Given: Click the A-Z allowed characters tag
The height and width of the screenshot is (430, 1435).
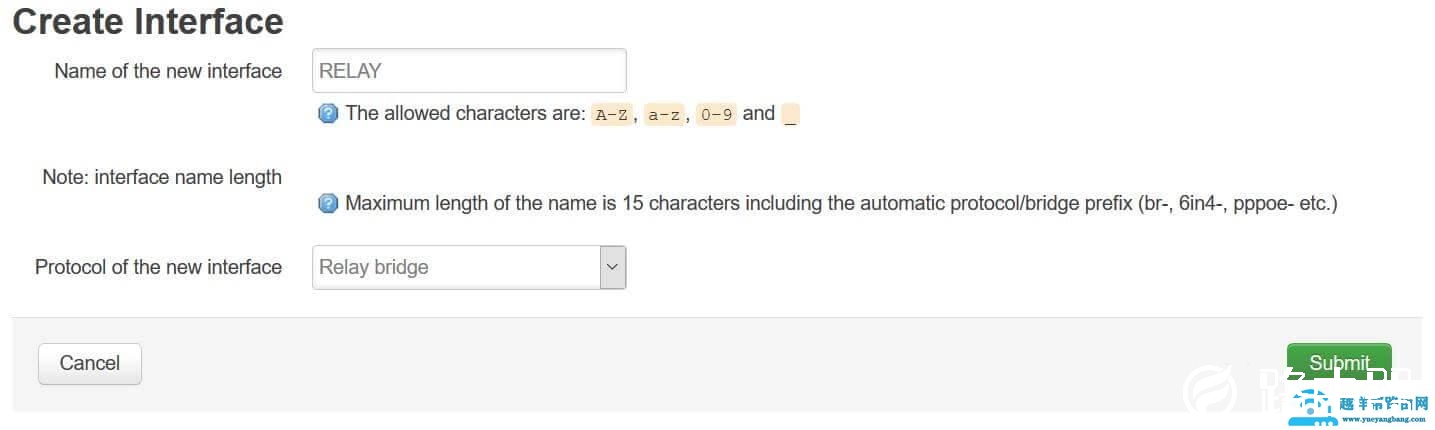Looking at the screenshot, I should tap(611, 114).
